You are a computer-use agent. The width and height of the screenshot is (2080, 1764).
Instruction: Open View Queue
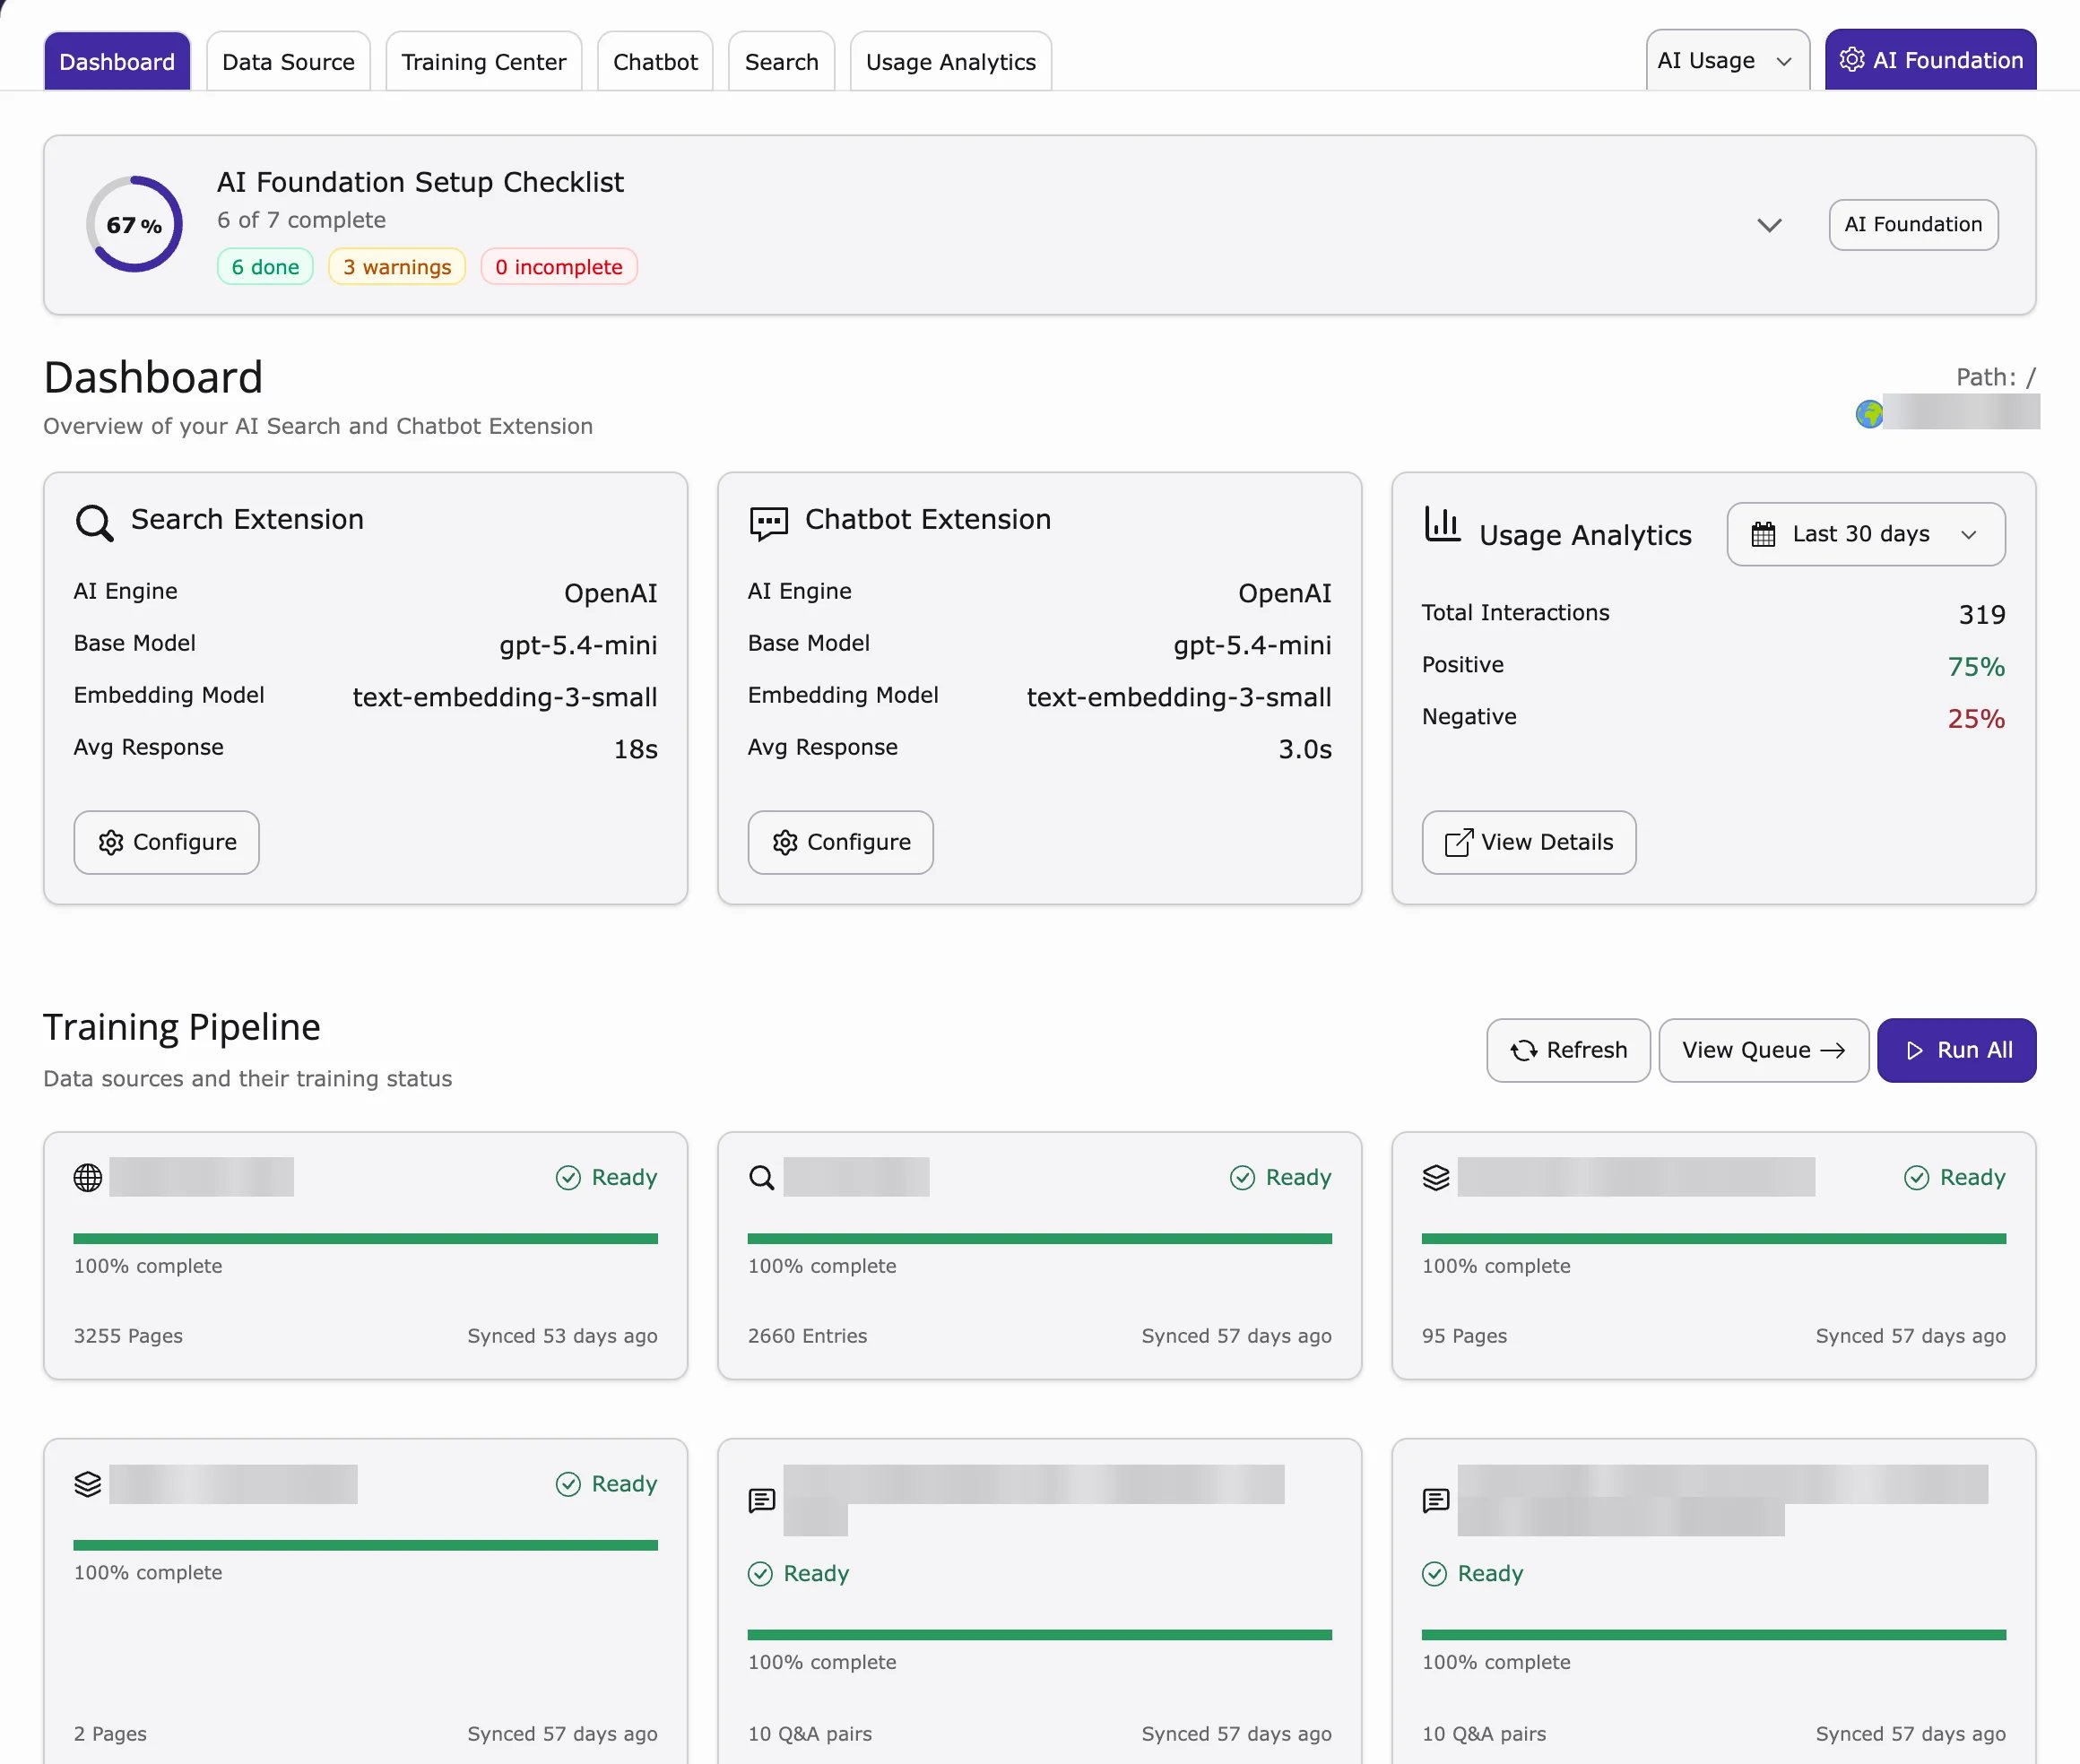point(1763,1050)
